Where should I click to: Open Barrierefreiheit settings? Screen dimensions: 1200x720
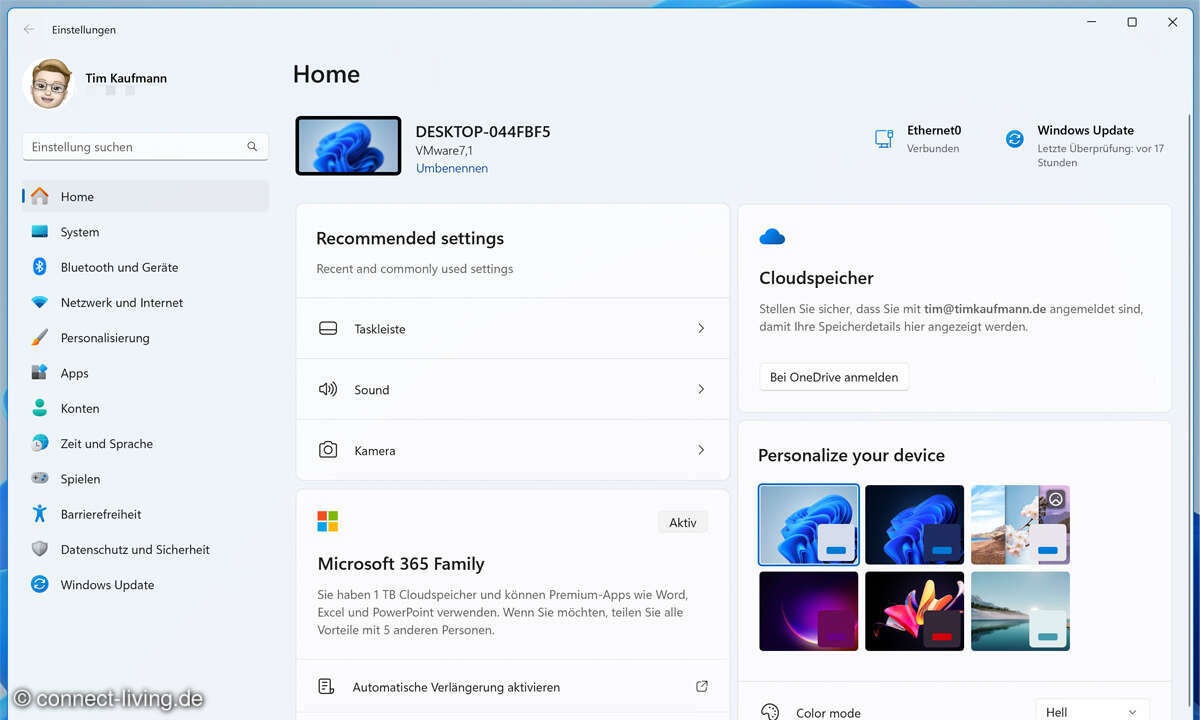pos(146,513)
